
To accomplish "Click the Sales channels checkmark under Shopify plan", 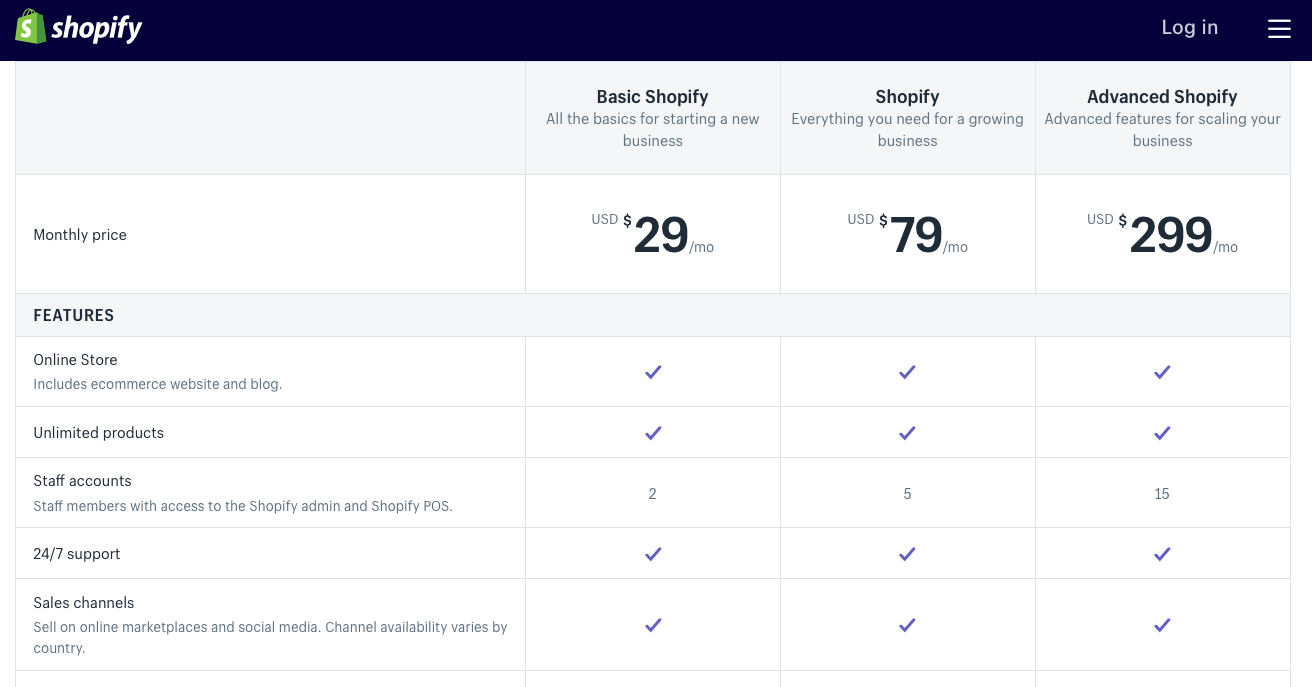I will click(907, 624).
